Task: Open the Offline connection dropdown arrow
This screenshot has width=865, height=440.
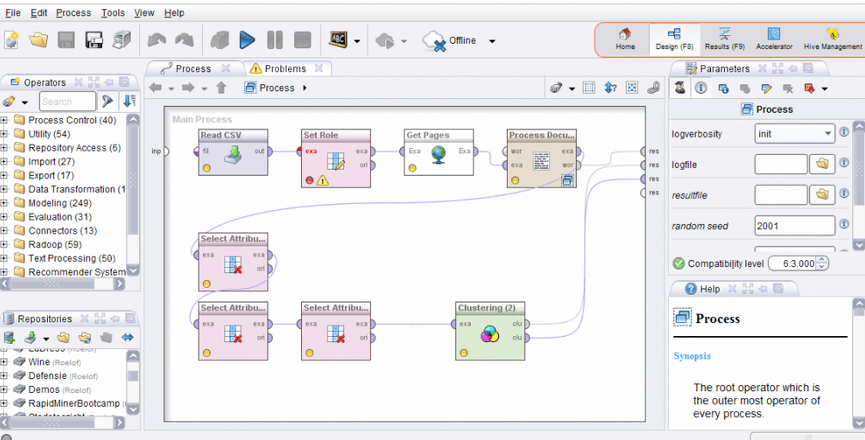Action: click(492, 41)
